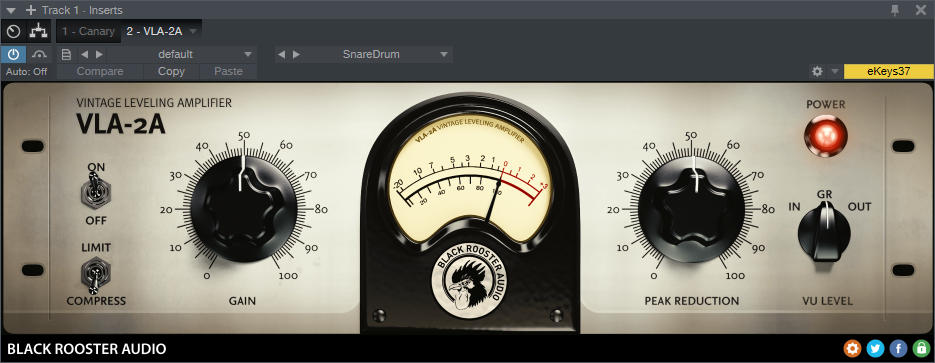Open the dropdown arrow beside 2 - VLA-2A
The image size is (935, 363).
193,31
